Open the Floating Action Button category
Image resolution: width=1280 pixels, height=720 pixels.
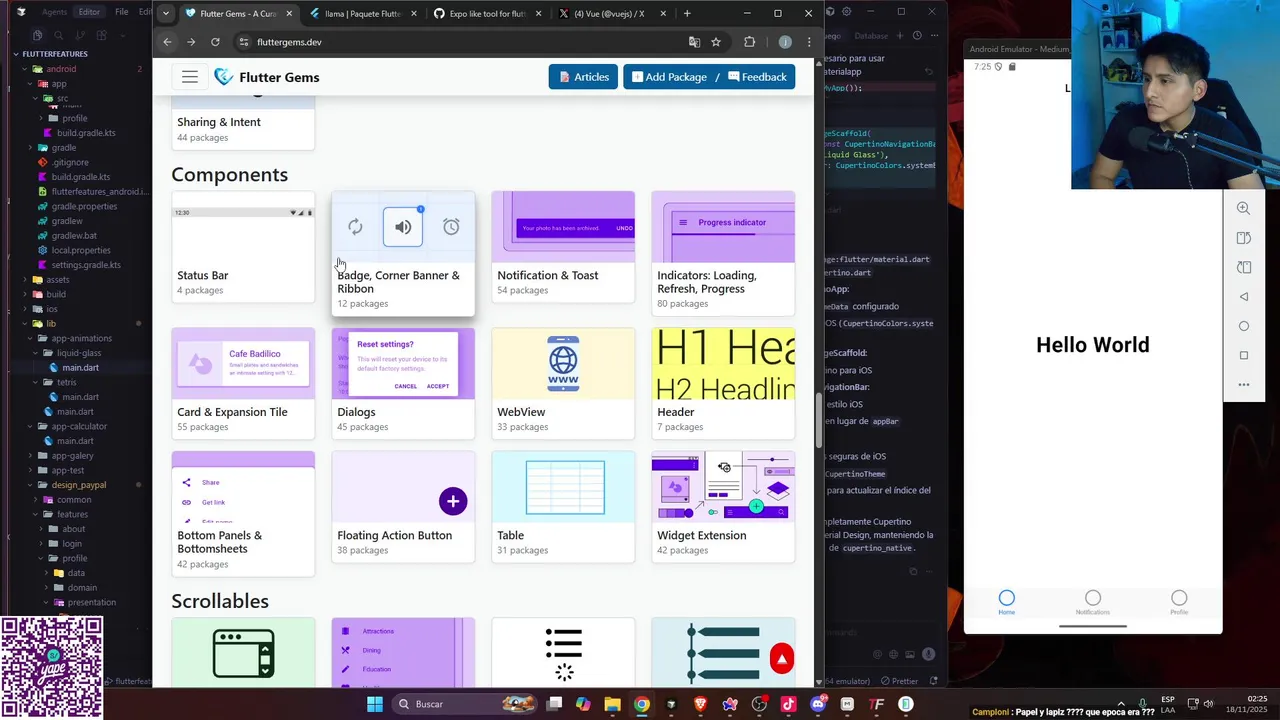(403, 507)
